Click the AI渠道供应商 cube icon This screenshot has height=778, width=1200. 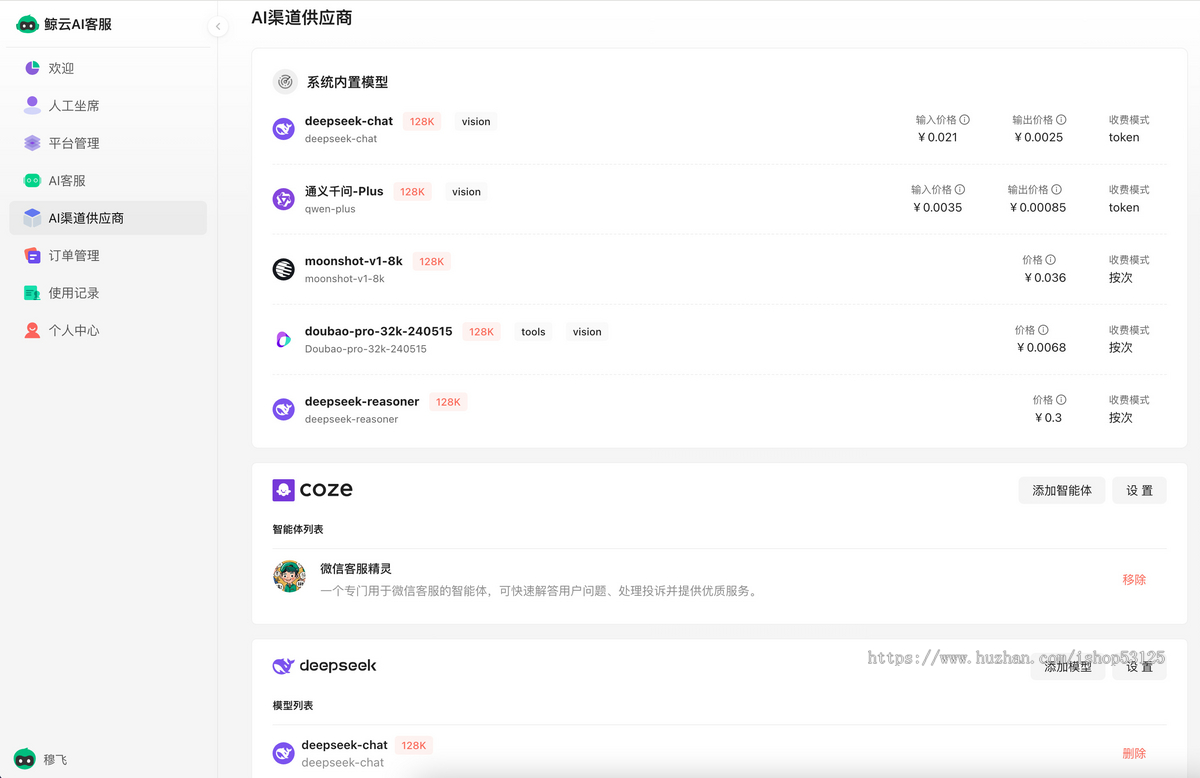click(32, 218)
